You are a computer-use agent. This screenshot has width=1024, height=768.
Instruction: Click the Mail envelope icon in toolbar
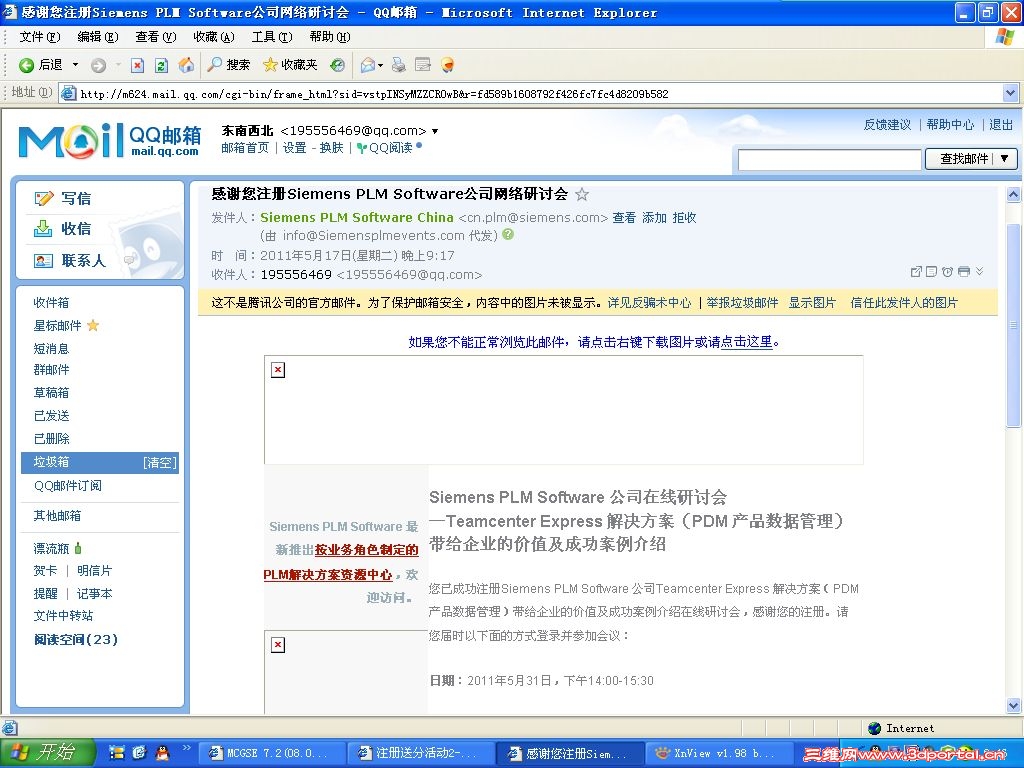pos(368,65)
